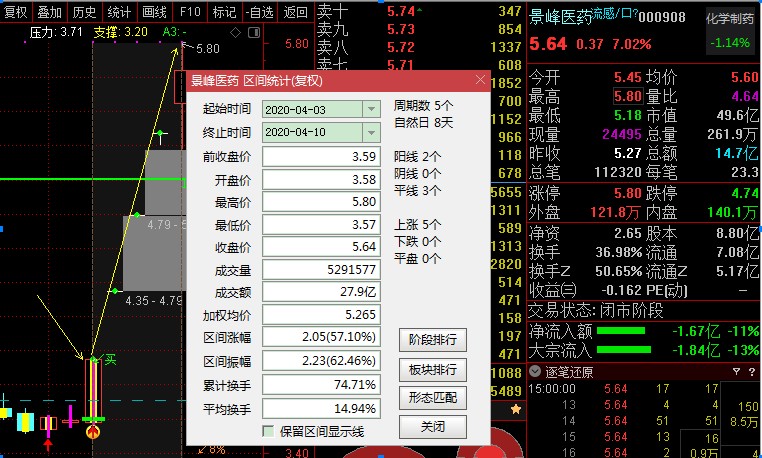Click the red up-arrow marker under candle

click(48, 444)
